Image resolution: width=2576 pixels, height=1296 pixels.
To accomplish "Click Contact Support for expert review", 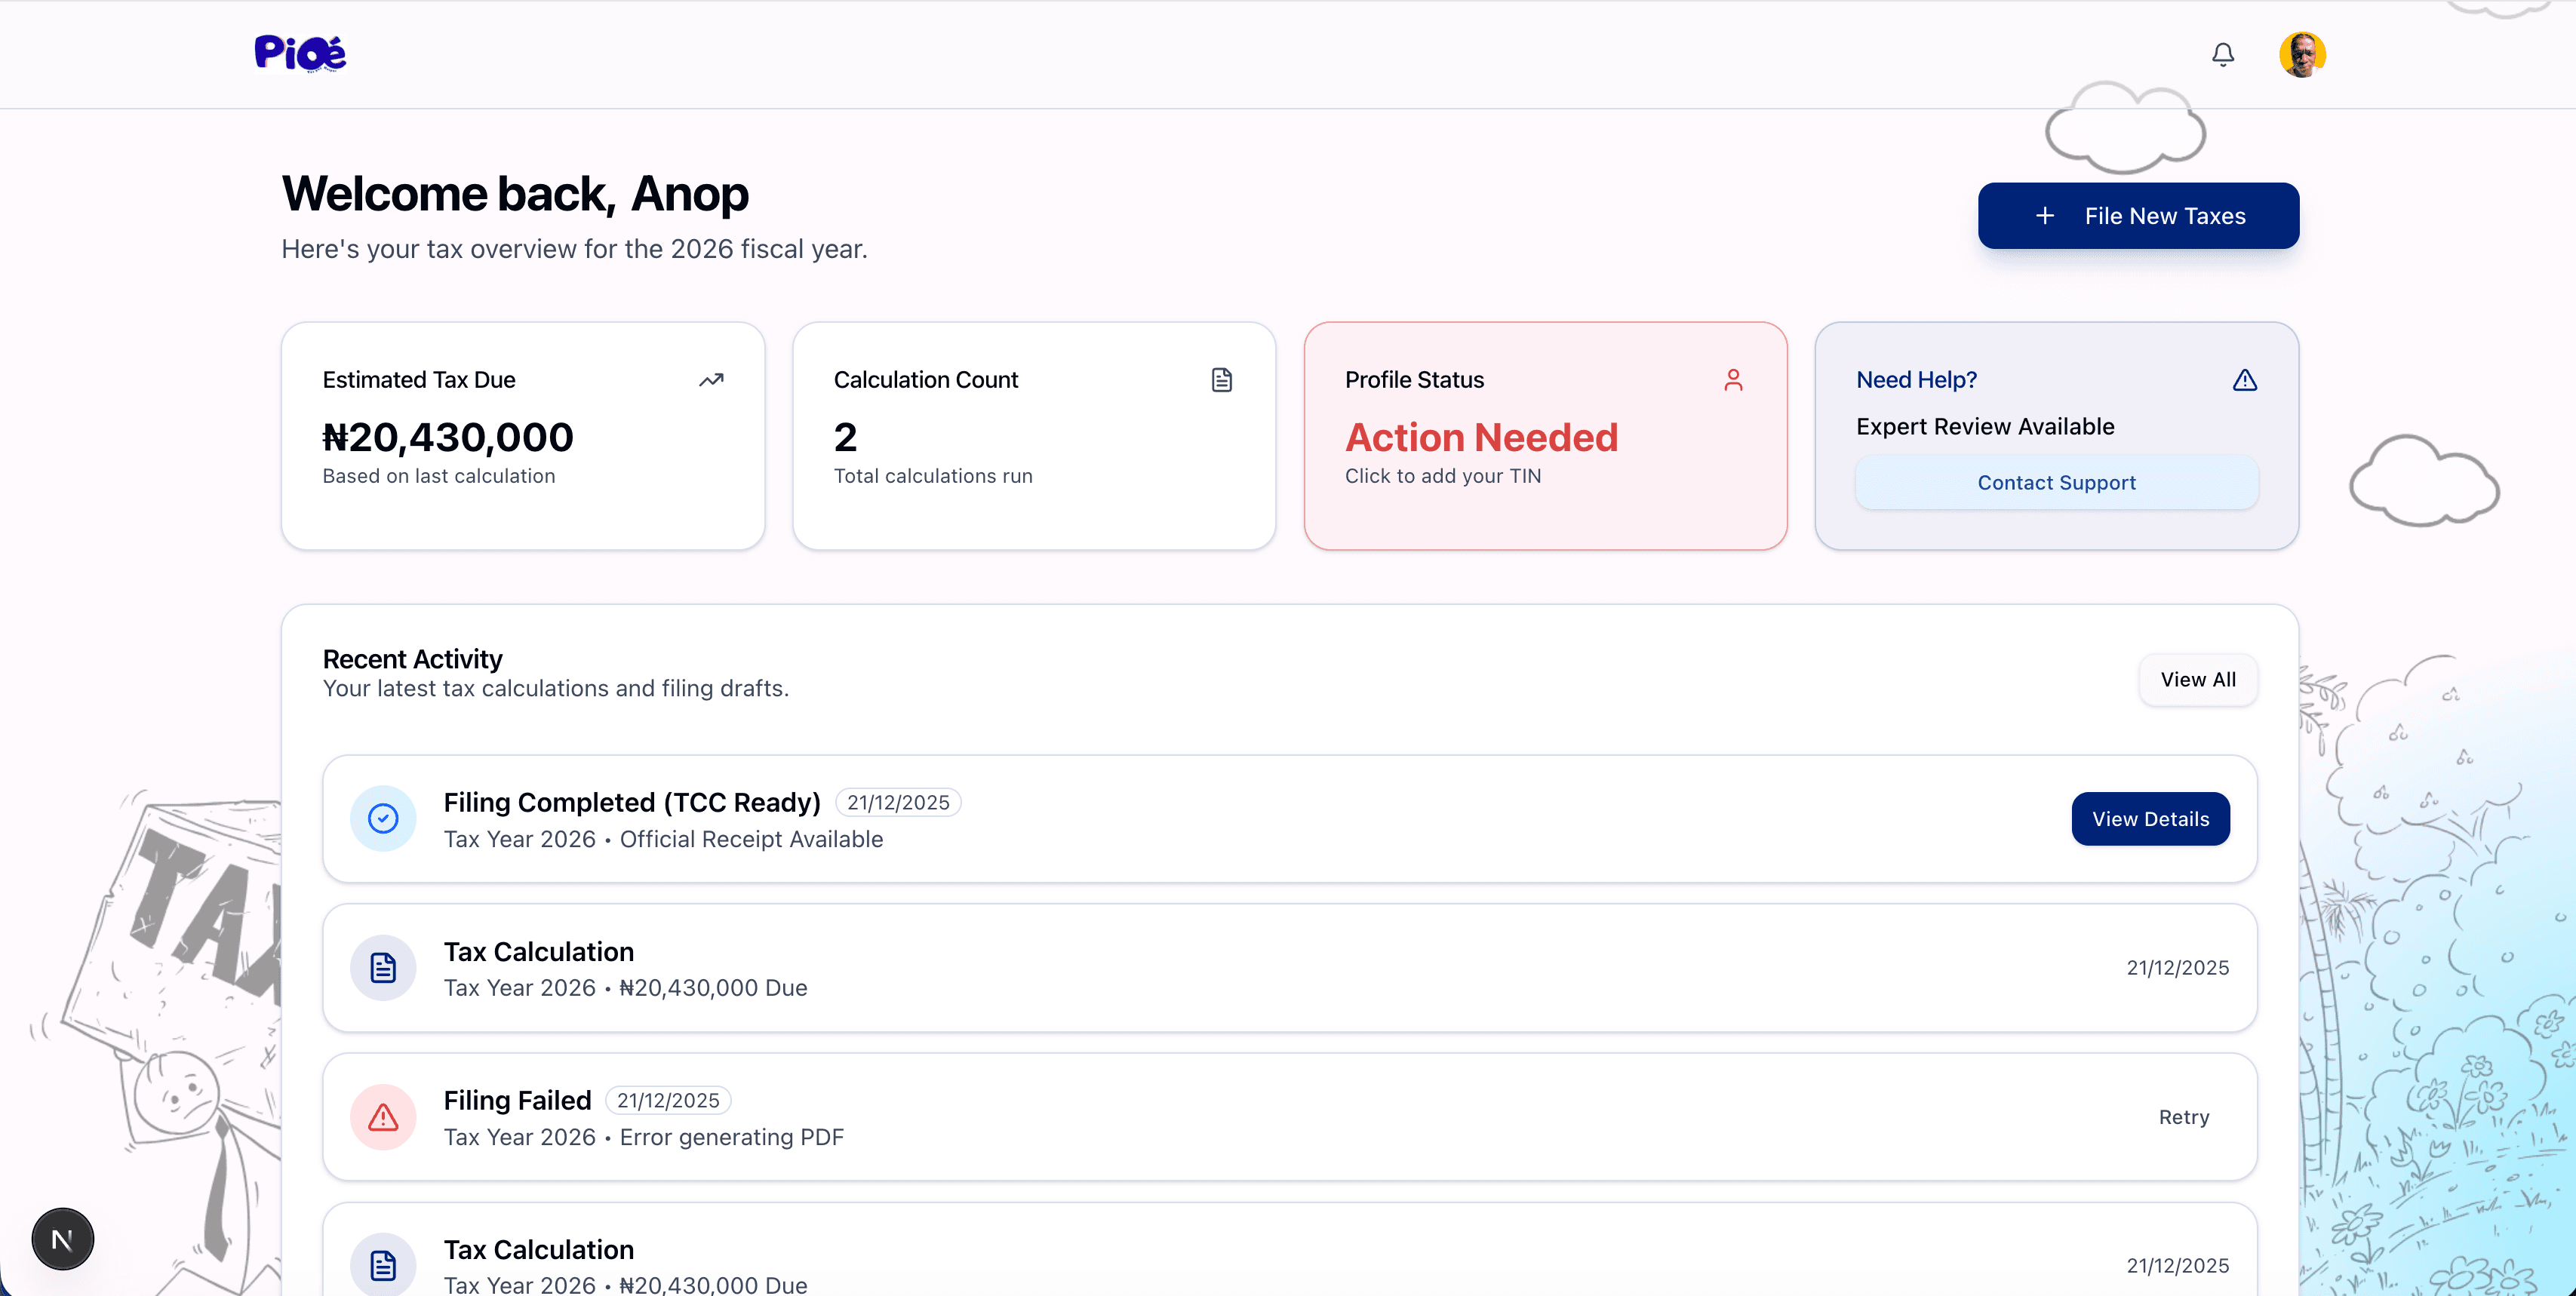I will click(2056, 482).
